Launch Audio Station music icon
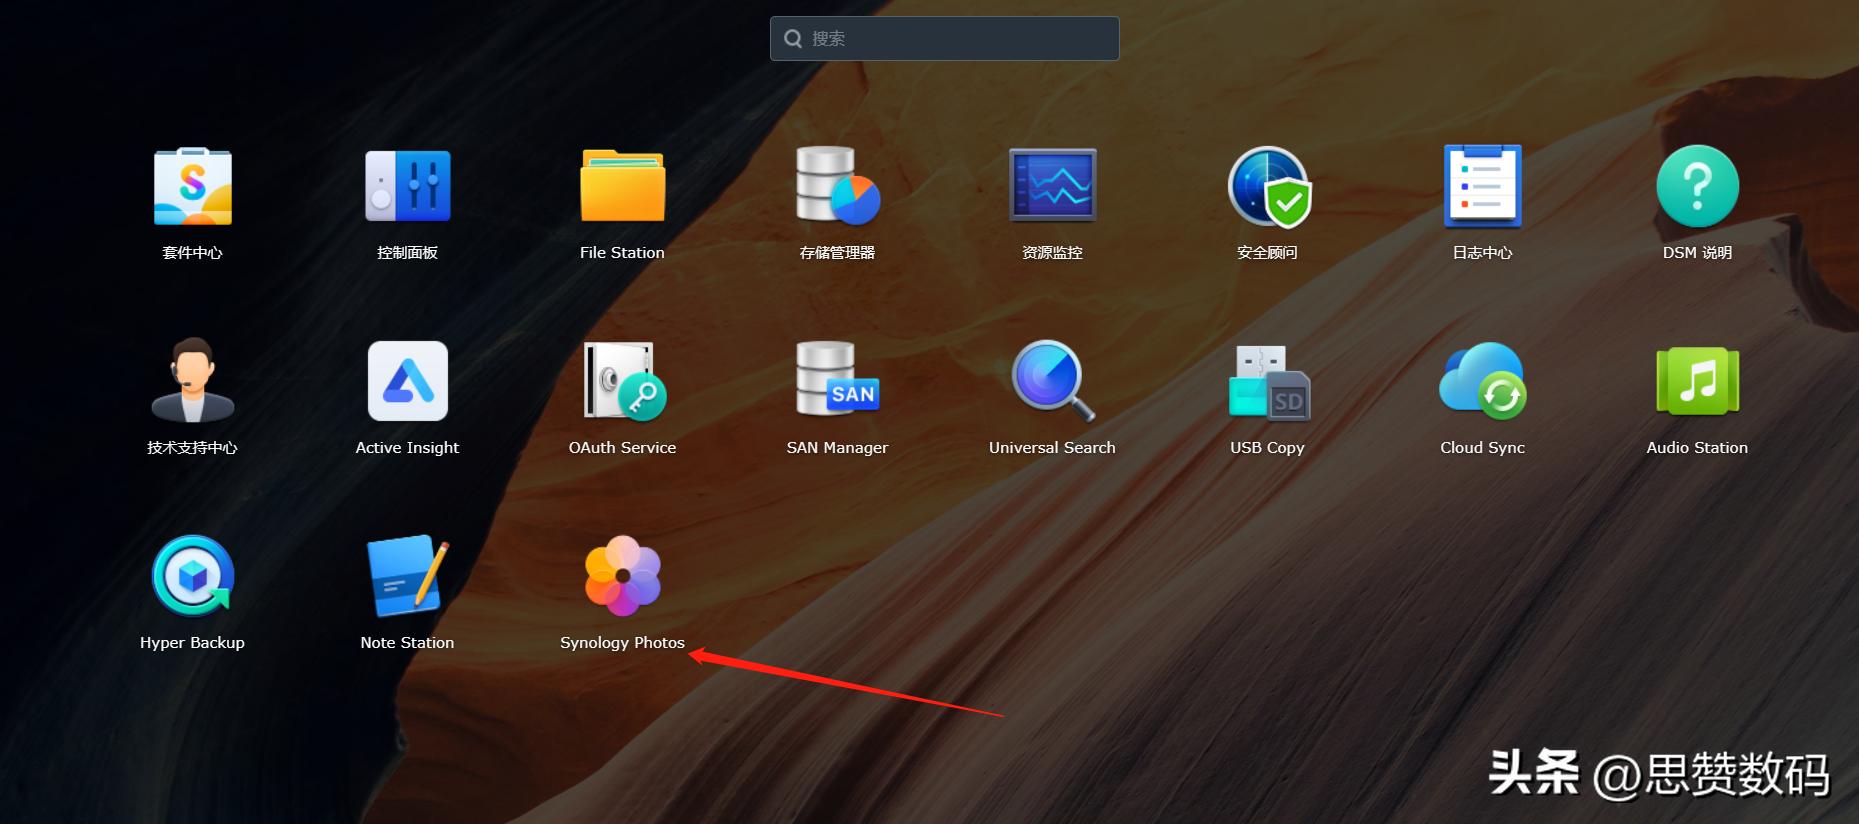 [x=1697, y=381]
